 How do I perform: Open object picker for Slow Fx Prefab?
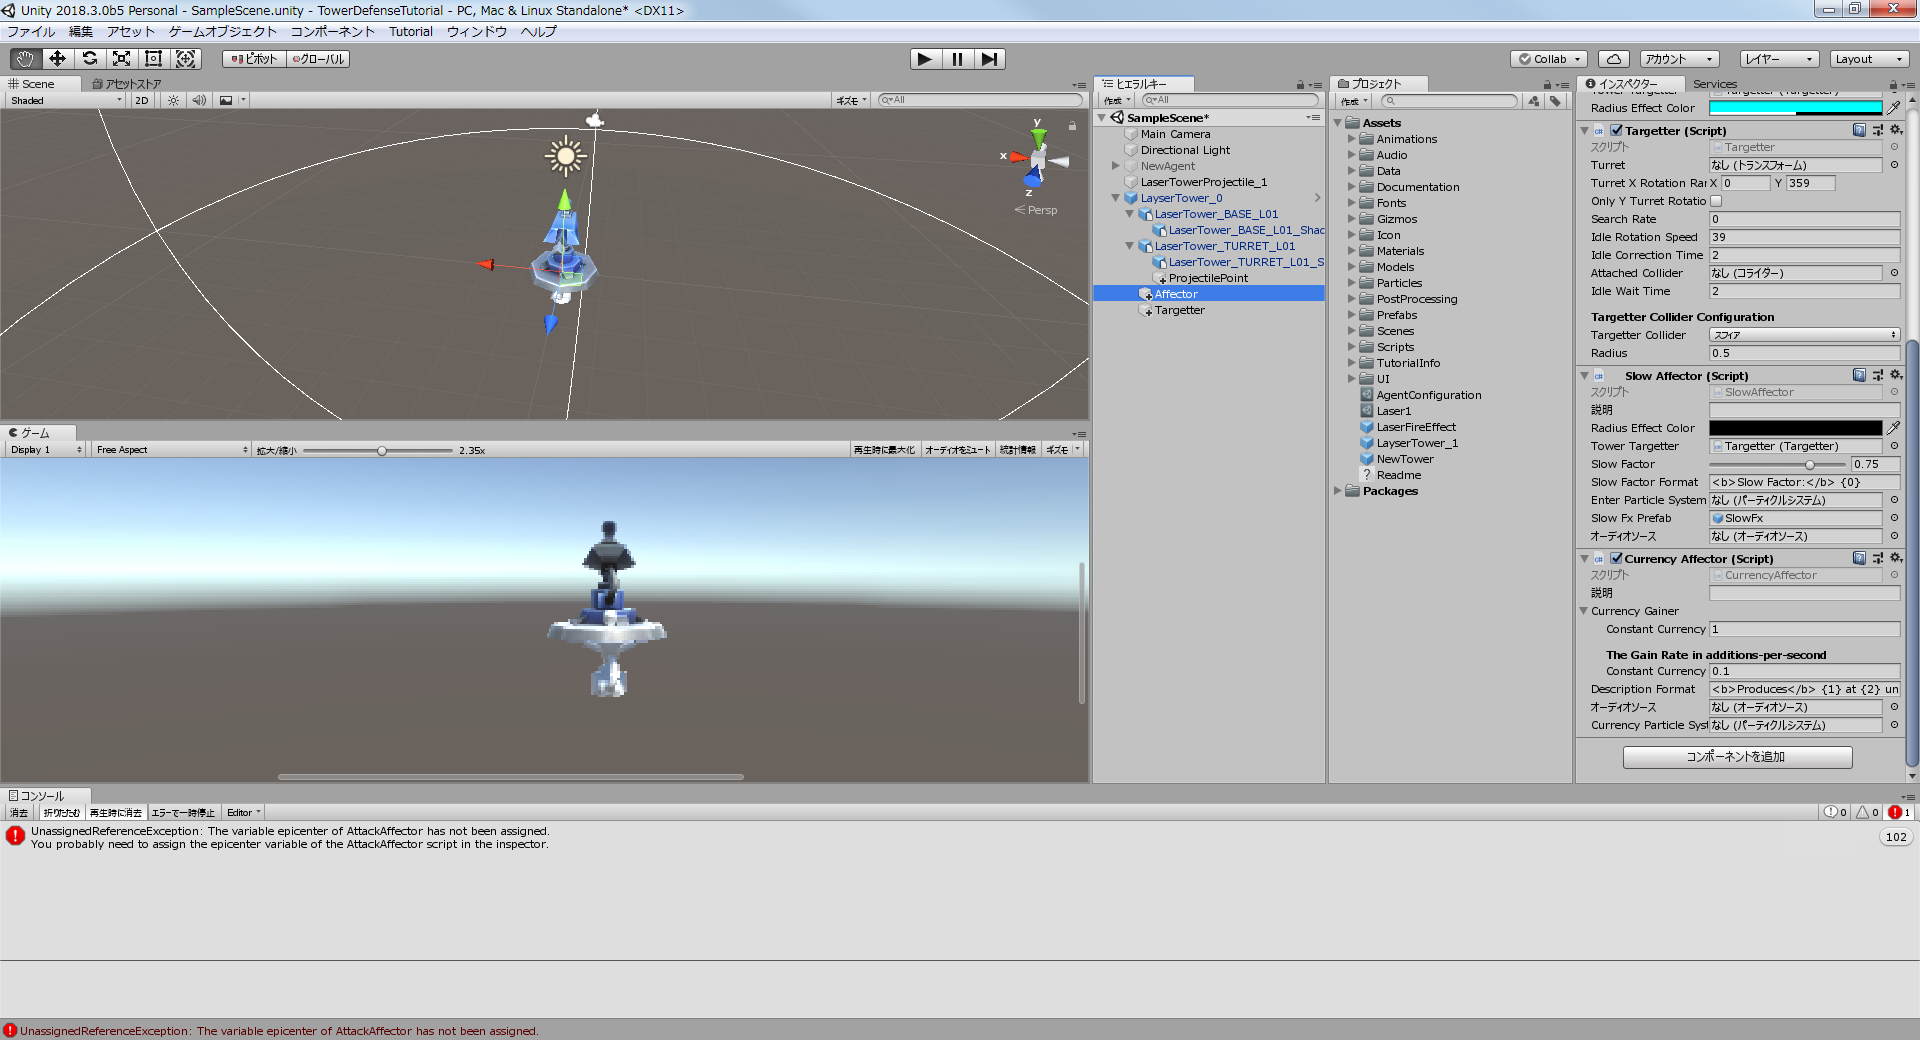tap(1893, 518)
